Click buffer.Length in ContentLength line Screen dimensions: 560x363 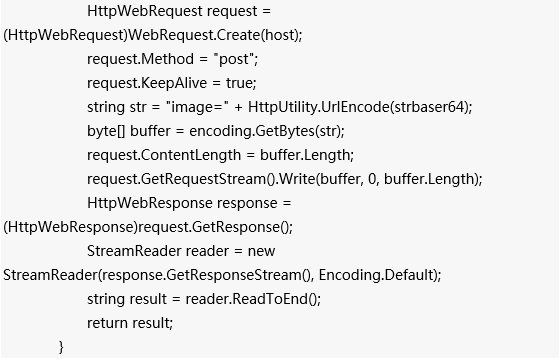pyautogui.click(x=307, y=155)
